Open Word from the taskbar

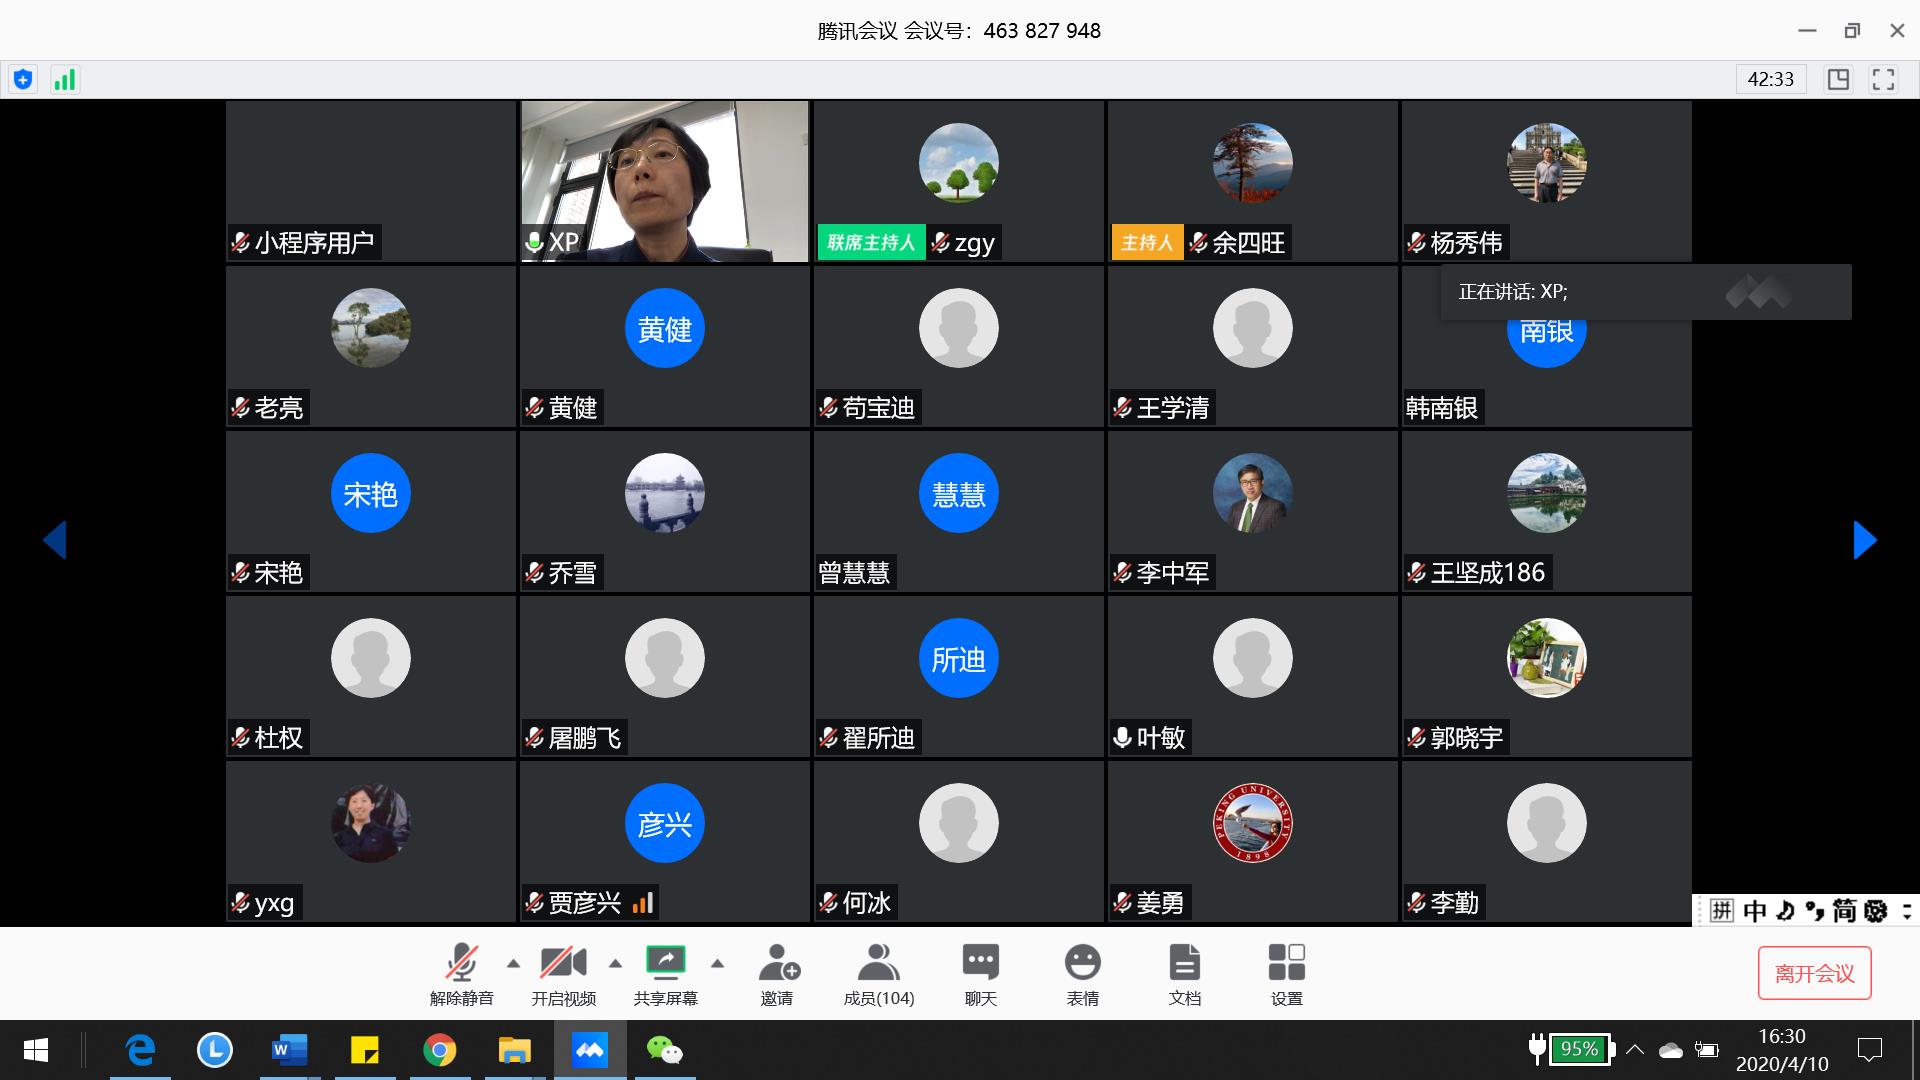290,1050
